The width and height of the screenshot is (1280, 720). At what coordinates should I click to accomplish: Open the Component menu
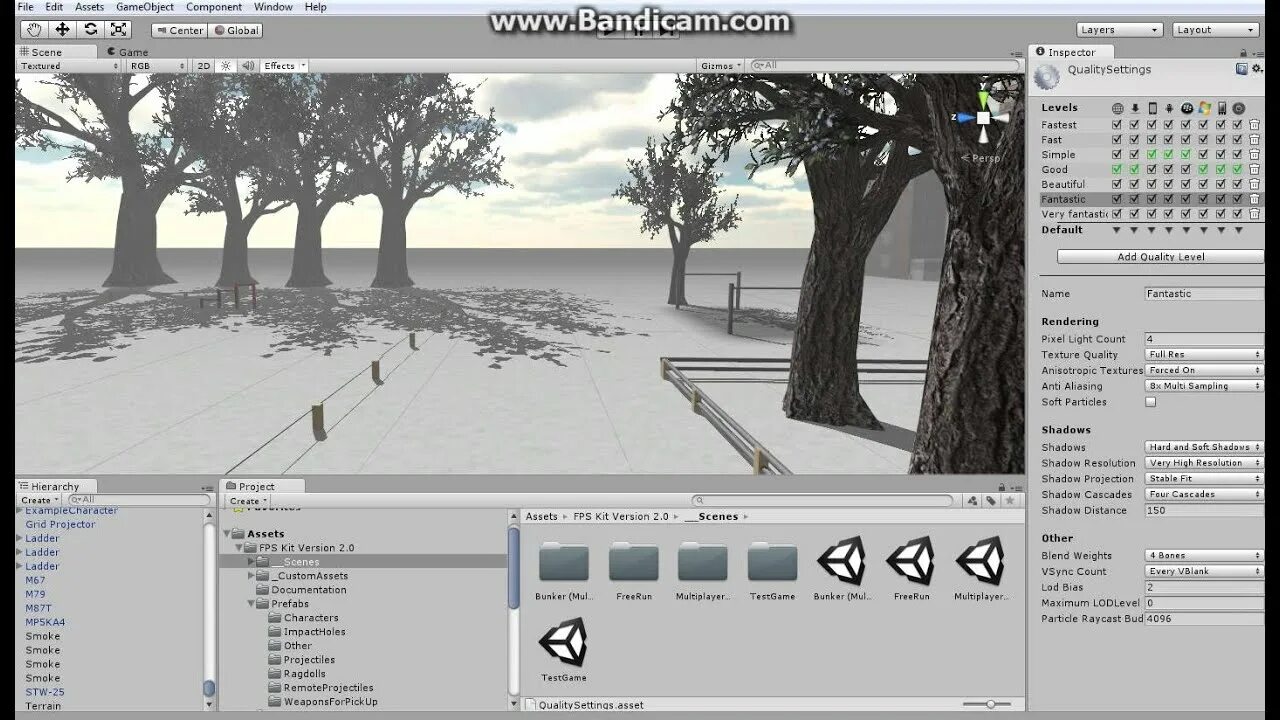[214, 7]
